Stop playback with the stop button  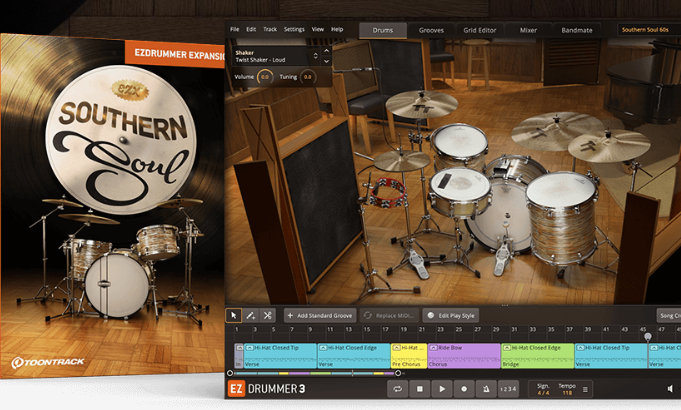click(x=419, y=389)
